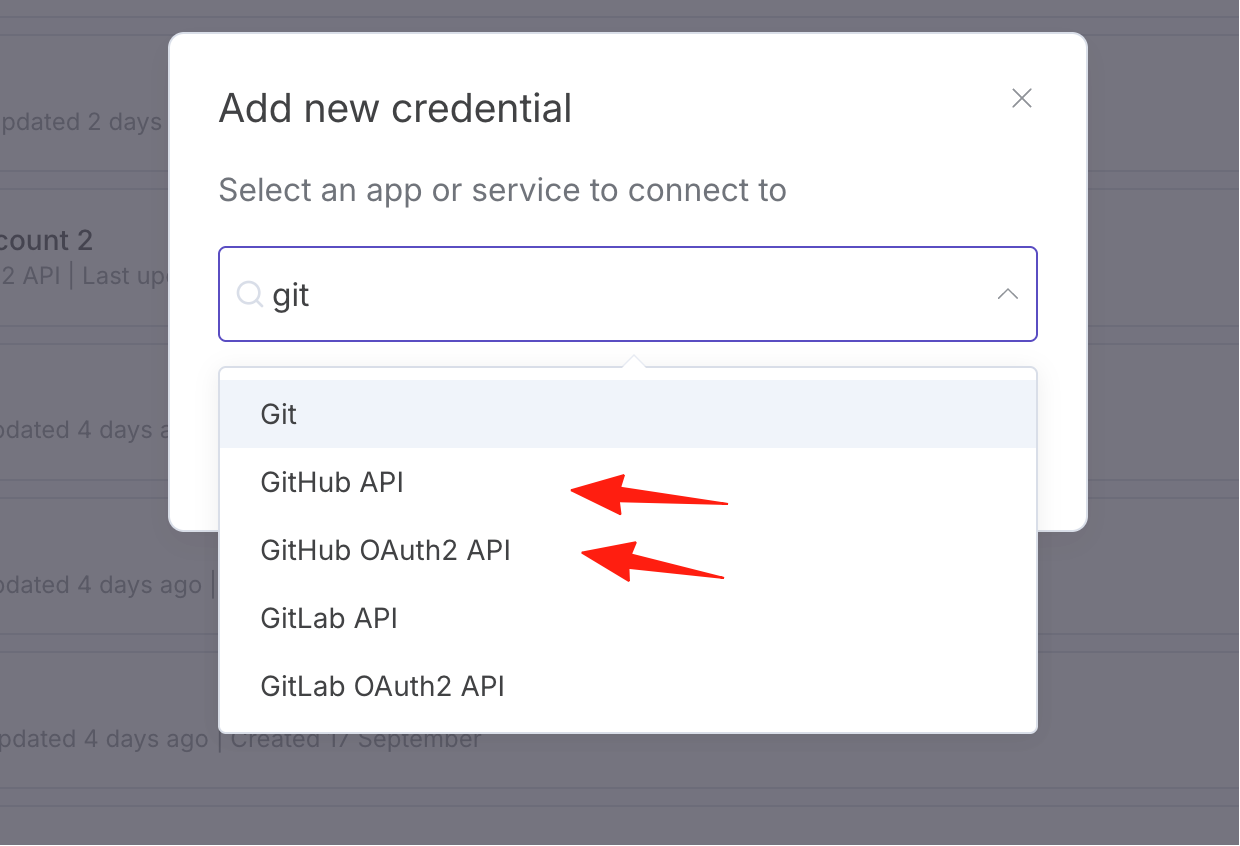Screen dimensions: 1240x846
Task: Select GitLab API from dropdown results
Action: point(628,618)
